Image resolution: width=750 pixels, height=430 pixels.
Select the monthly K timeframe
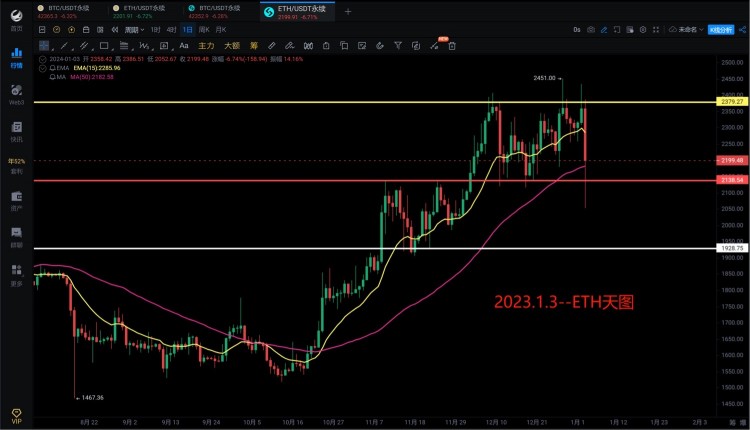(221, 30)
